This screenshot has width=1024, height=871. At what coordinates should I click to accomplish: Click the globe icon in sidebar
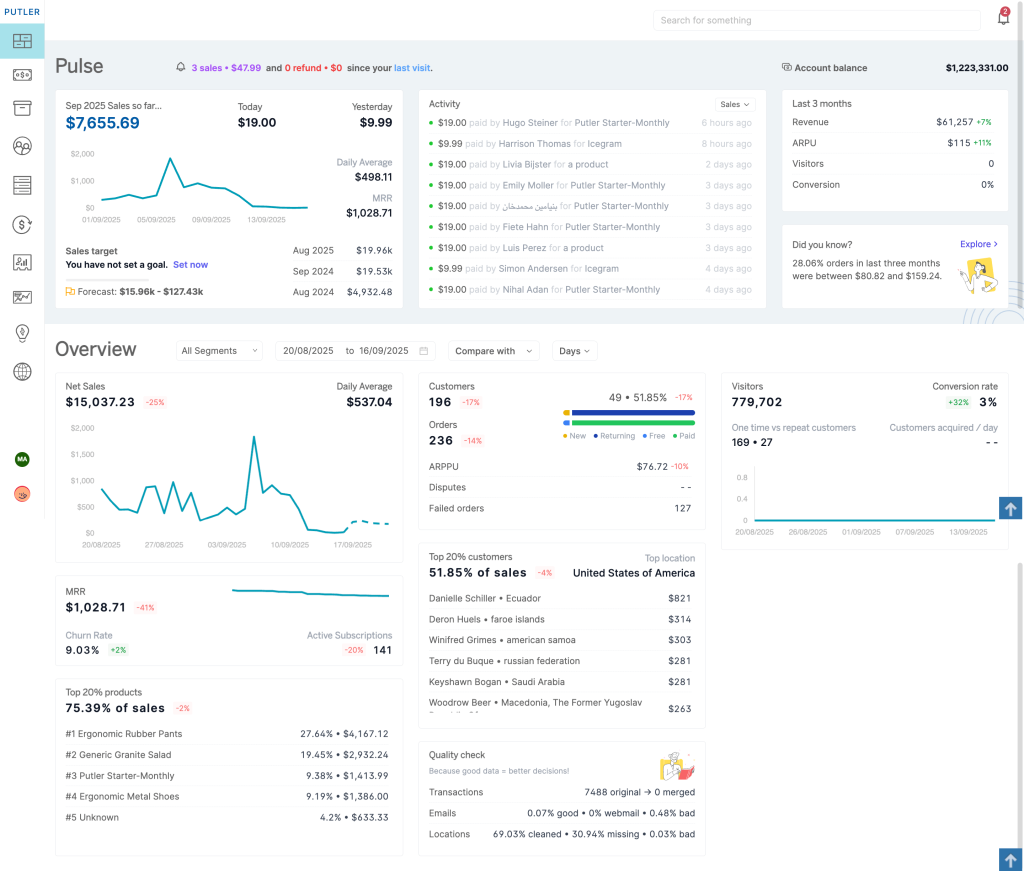[22, 372]
